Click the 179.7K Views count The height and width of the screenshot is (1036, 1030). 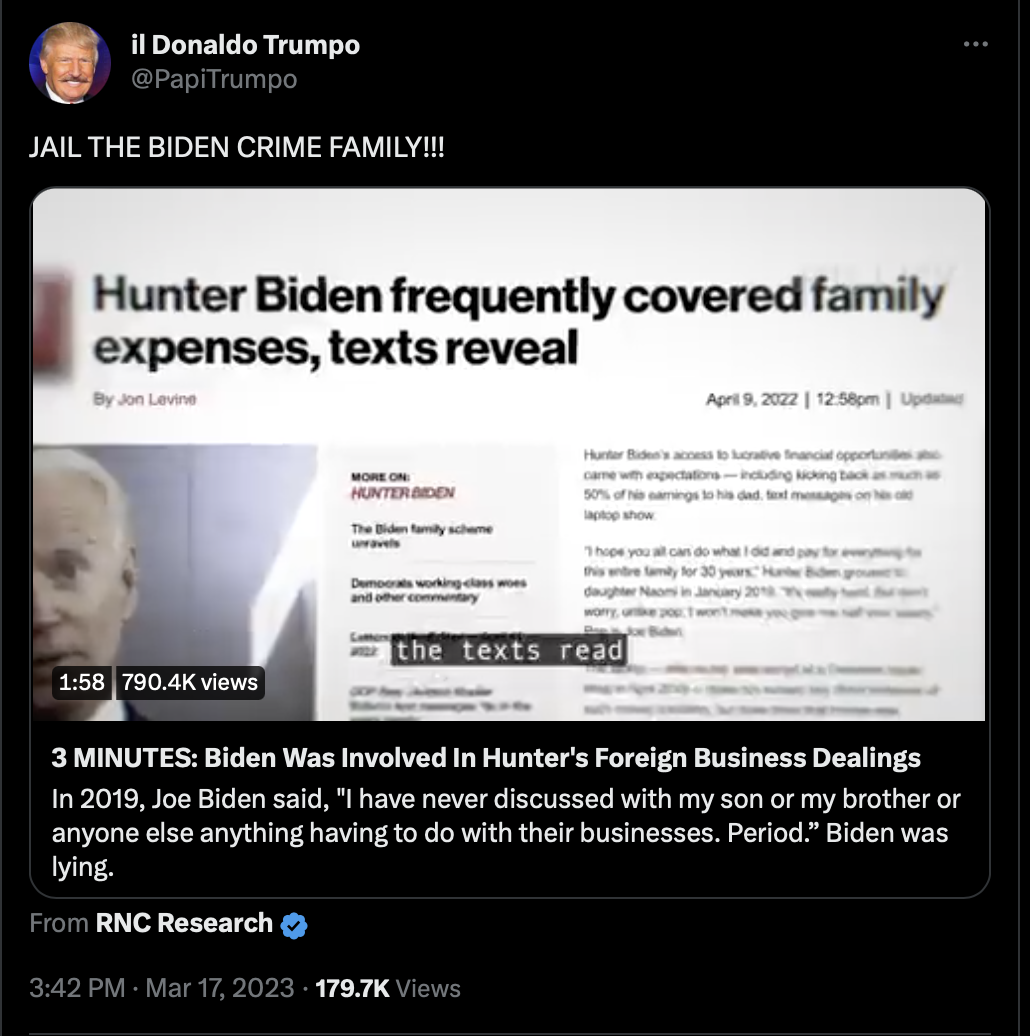388,988
